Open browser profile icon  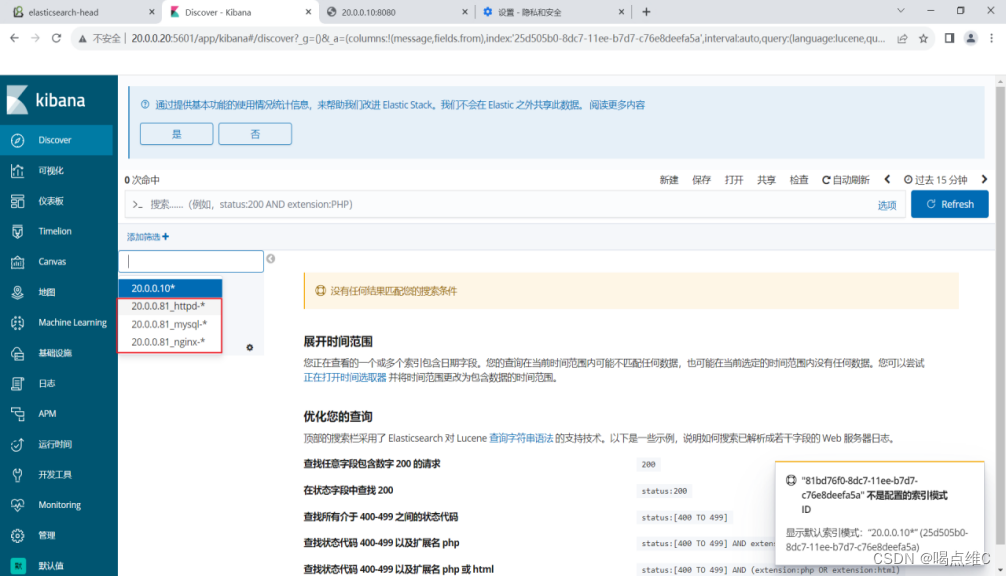click(x=971, y=38)
